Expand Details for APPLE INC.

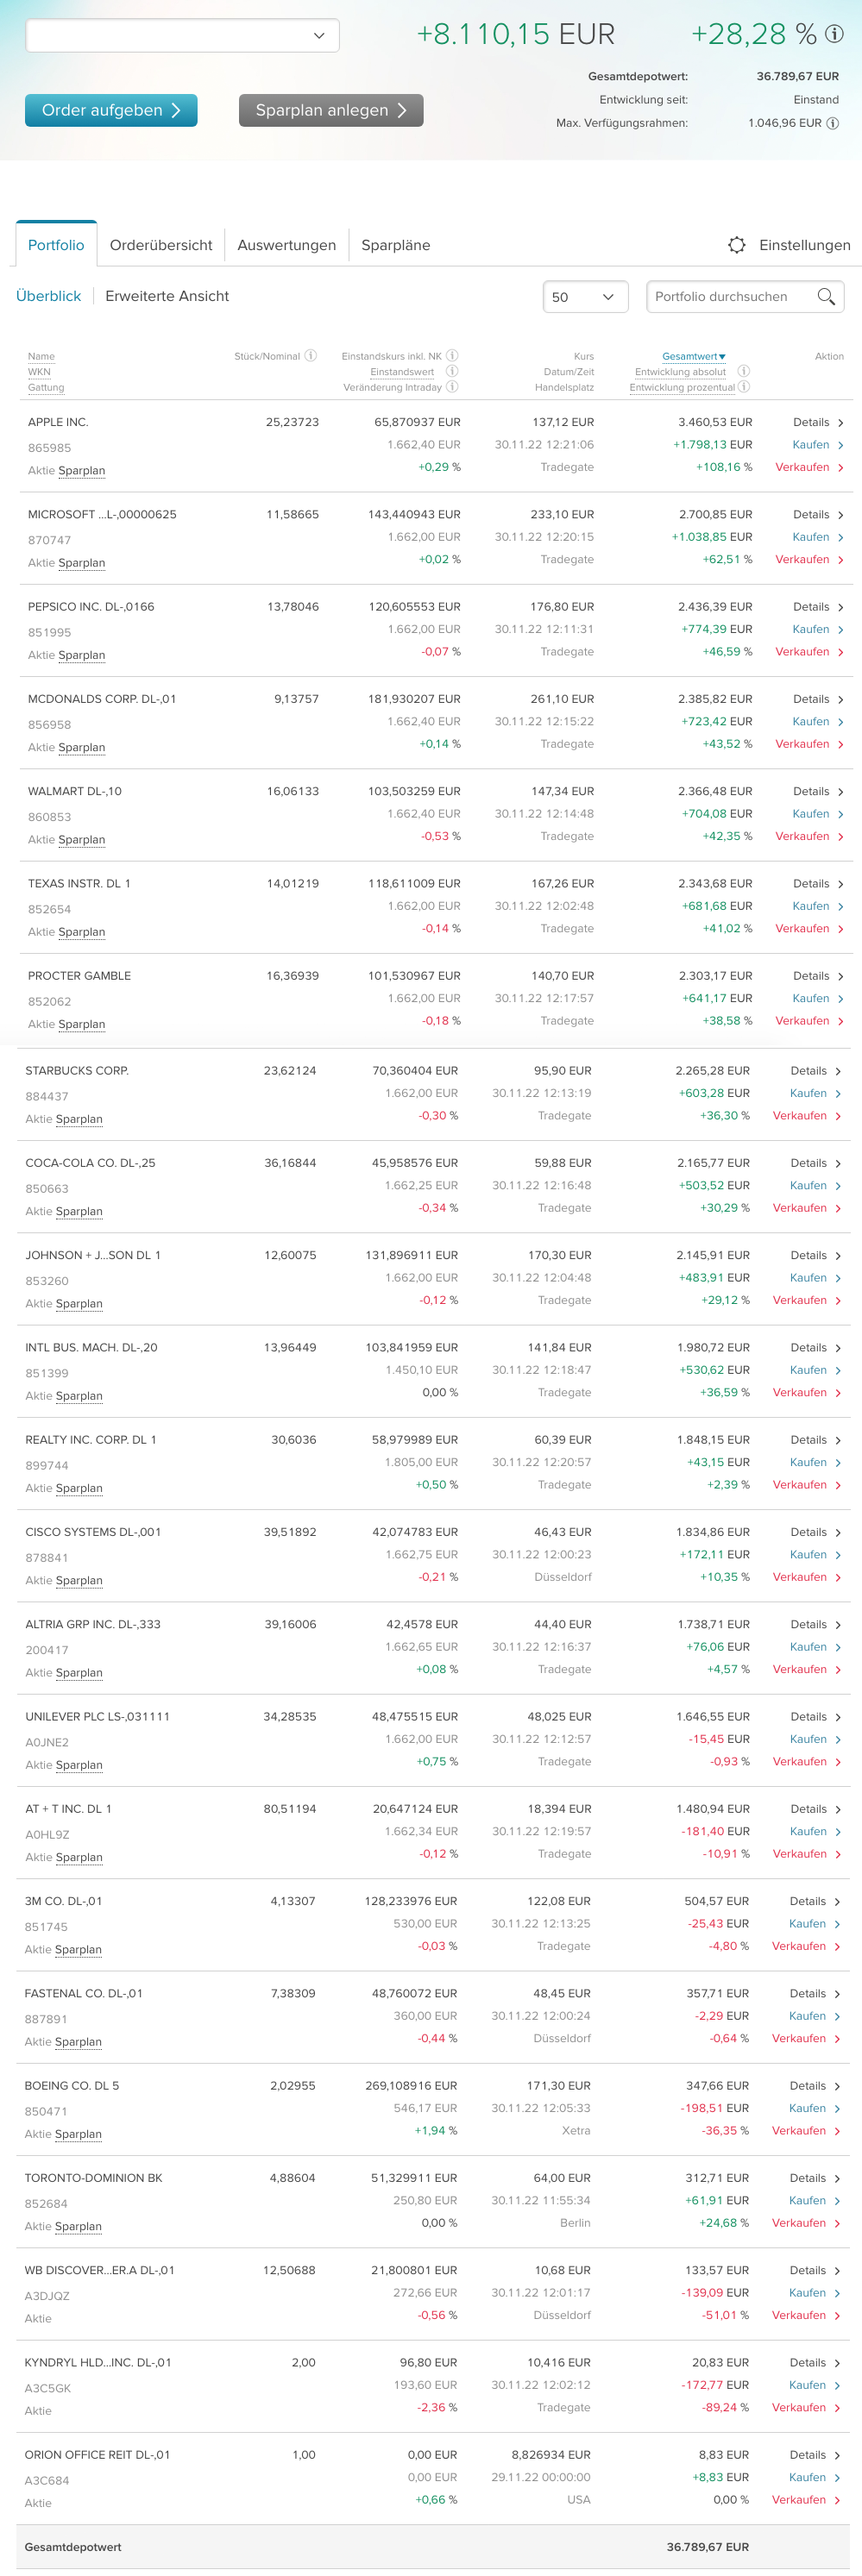pyautogui.click(x=818, y=423)
